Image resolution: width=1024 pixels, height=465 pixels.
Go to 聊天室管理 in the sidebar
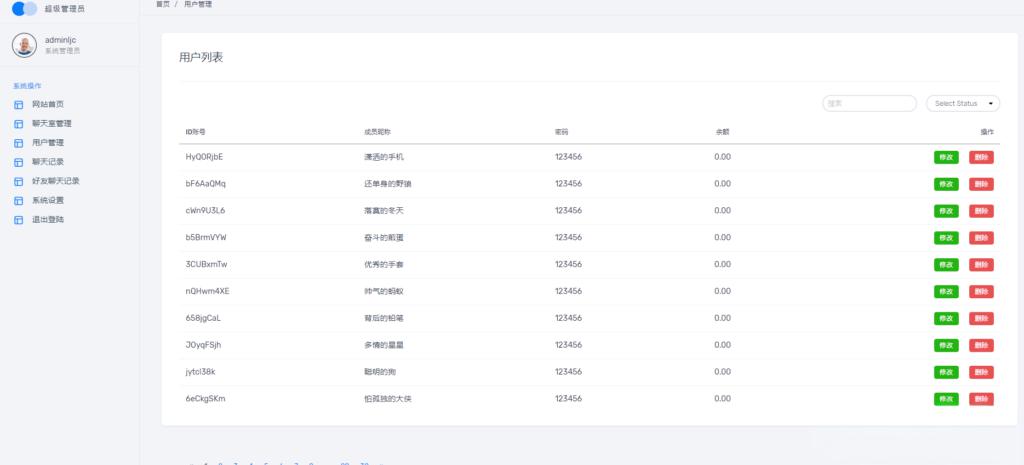tap(52, 123)
